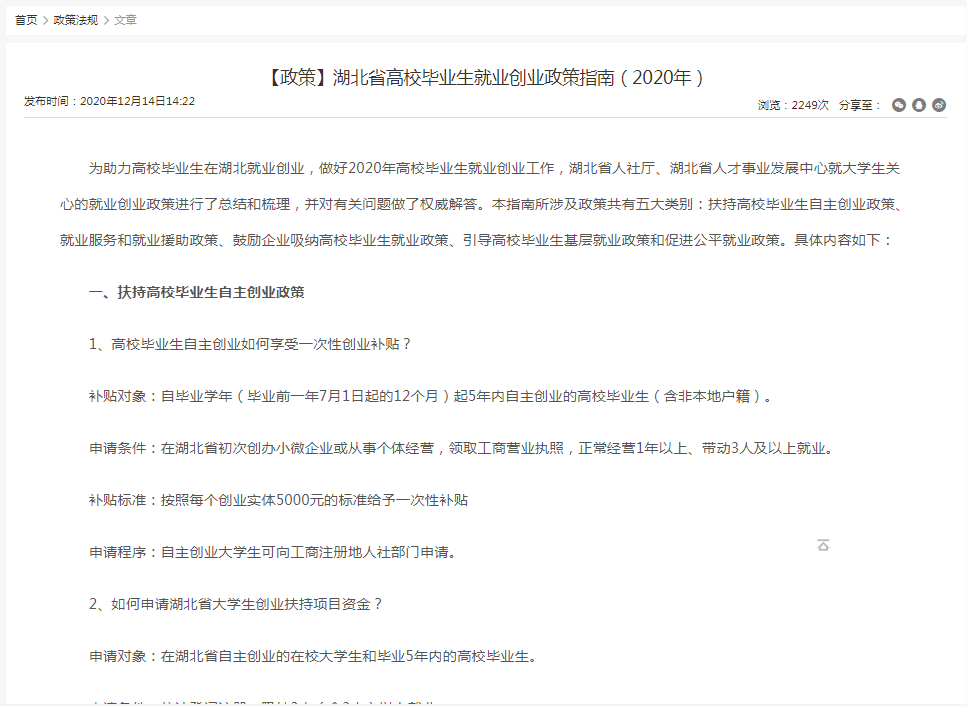Go to 首页 in the breadcrumb
This screenshot has height=707, width=967.
pyautogui.click(x=26, y=20)
